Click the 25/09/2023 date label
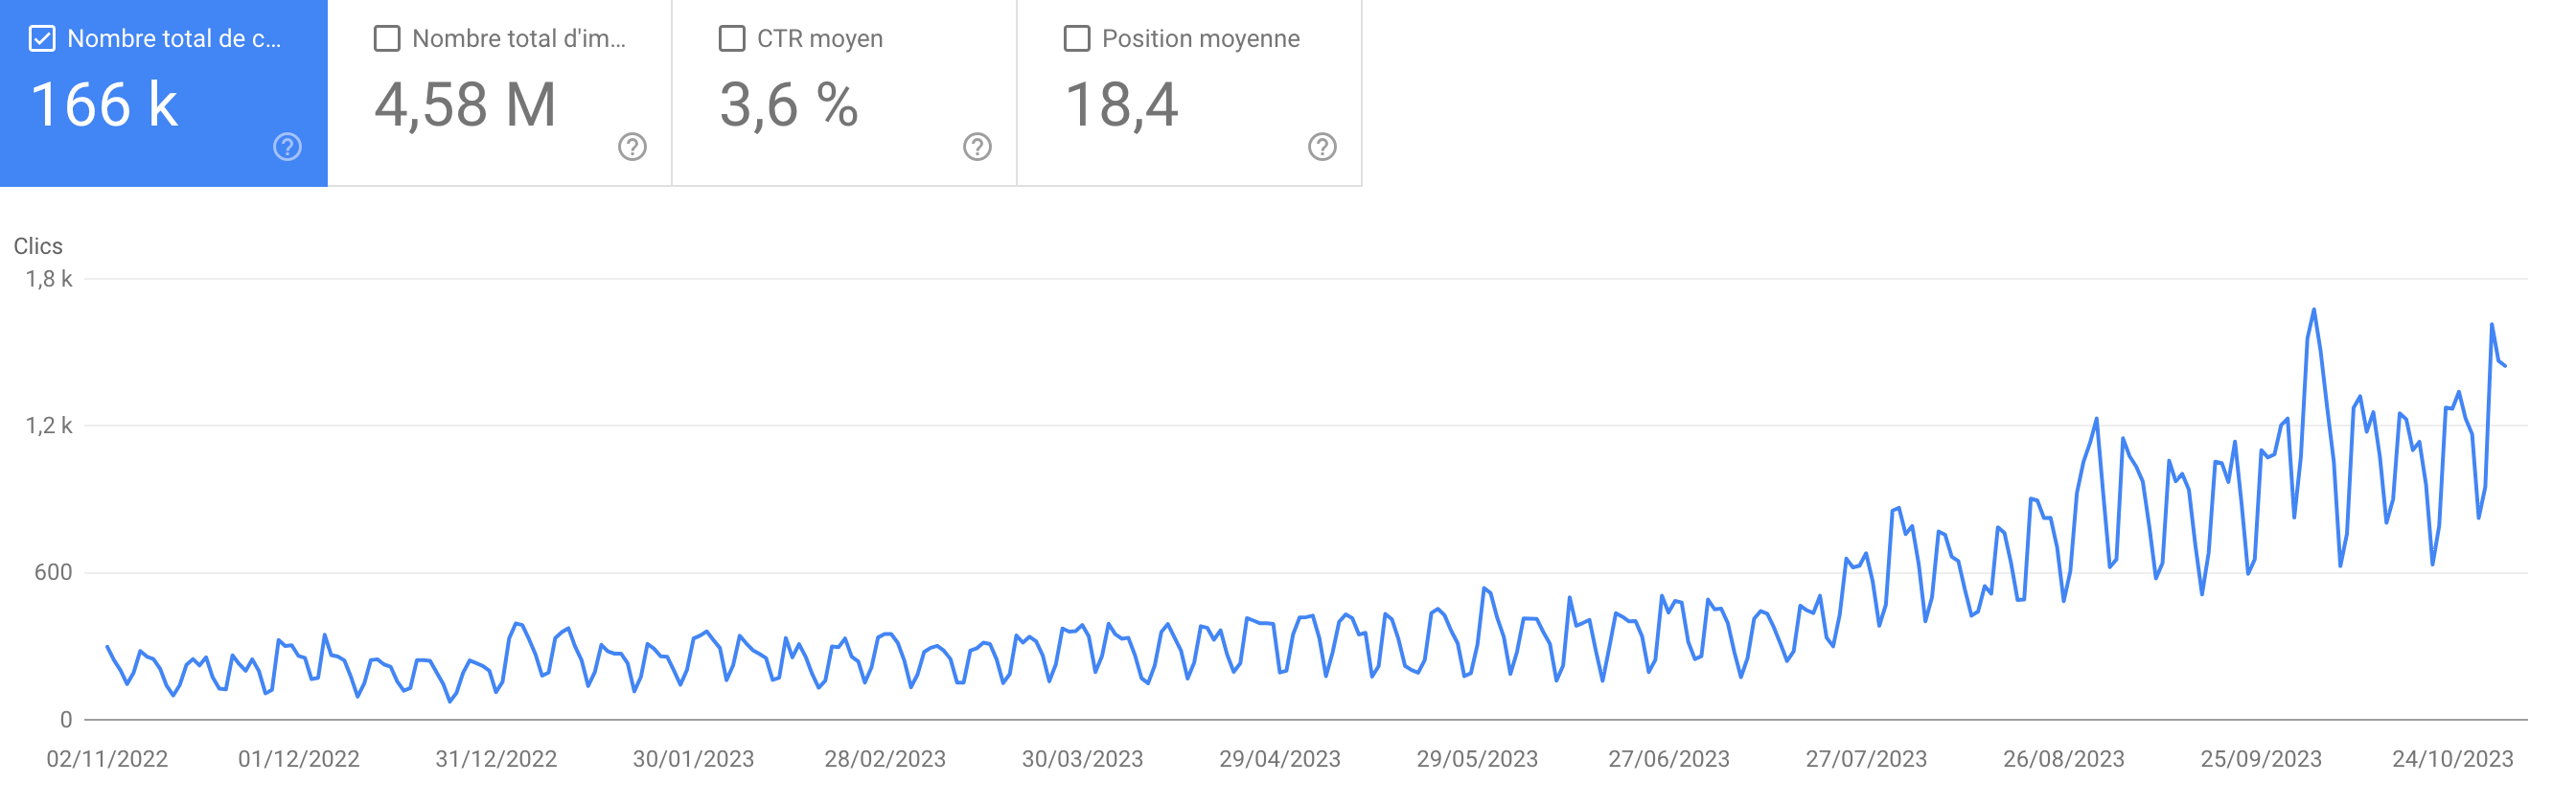This screenshot has height=807, width=2576. [x=2260, y=759]
